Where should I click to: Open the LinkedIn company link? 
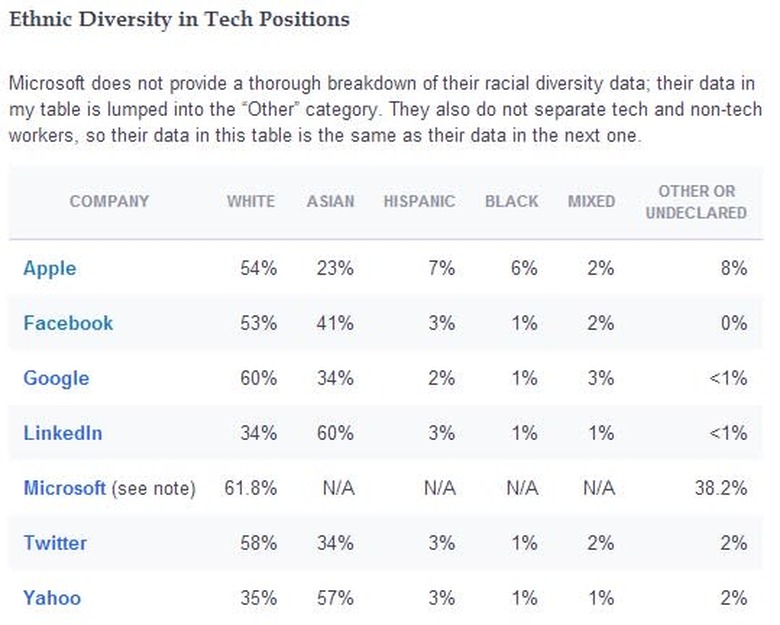pyautogui.click(x=63, y=433)
